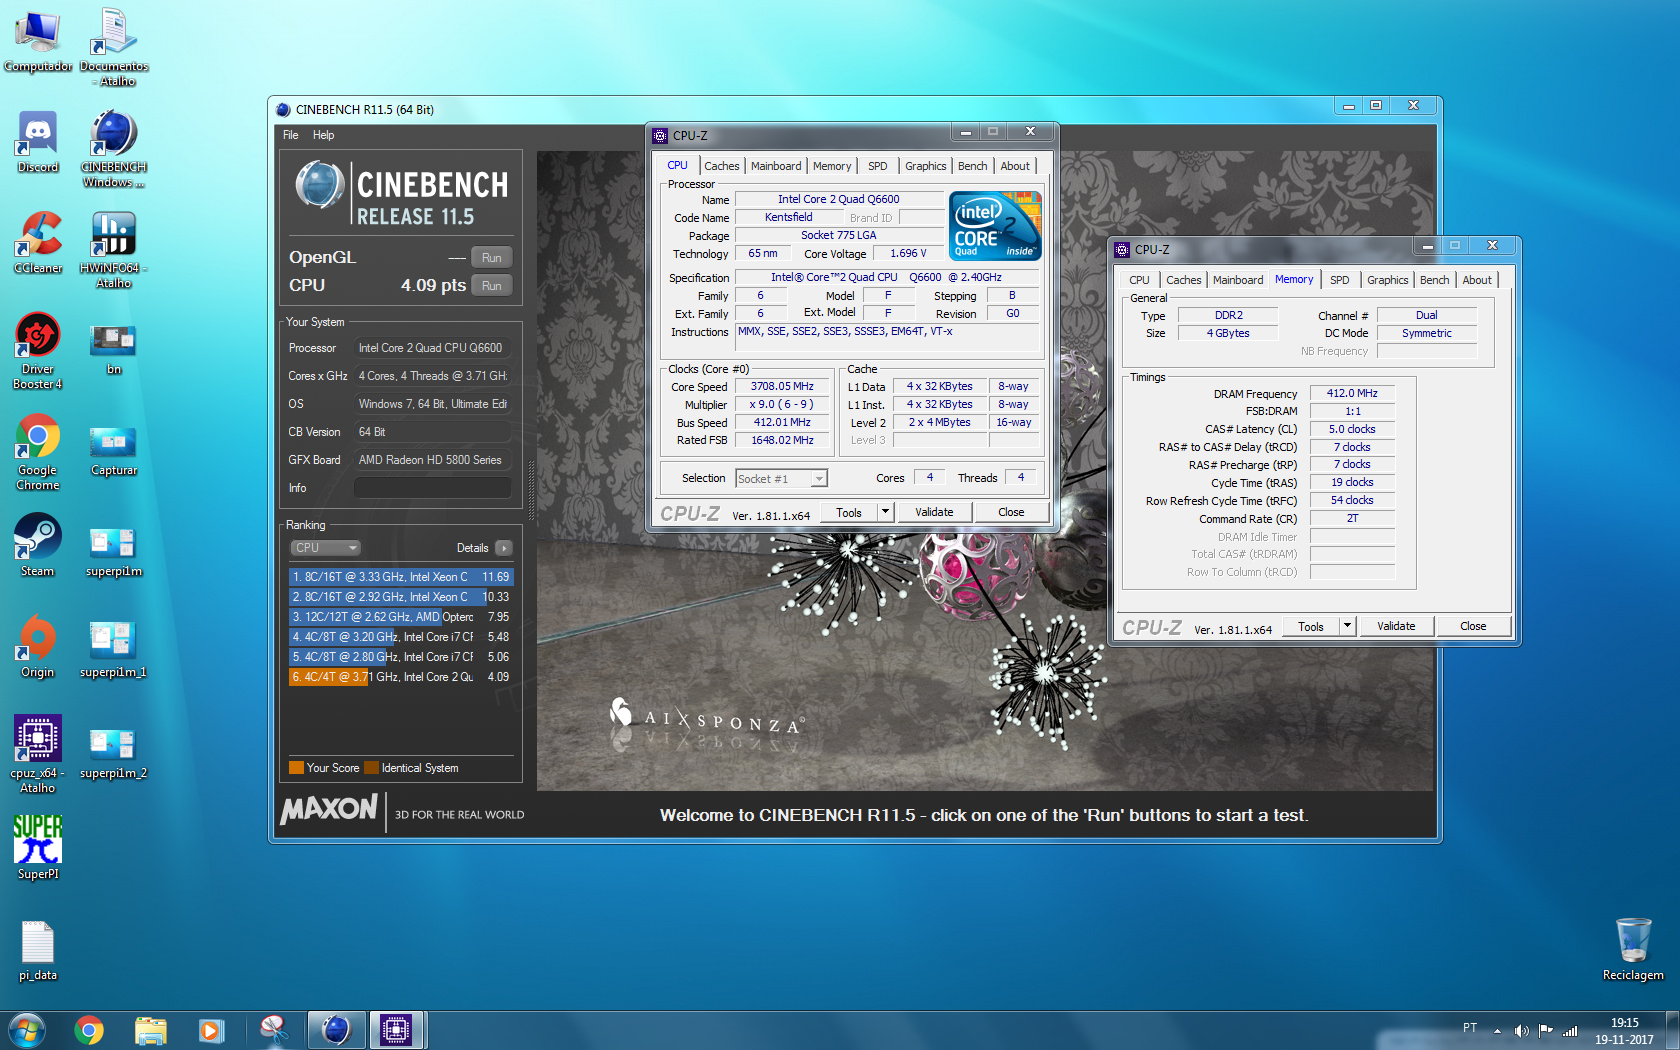Select ranking entry 12C/12T AMD Opteron

click(x=401, y=617)
